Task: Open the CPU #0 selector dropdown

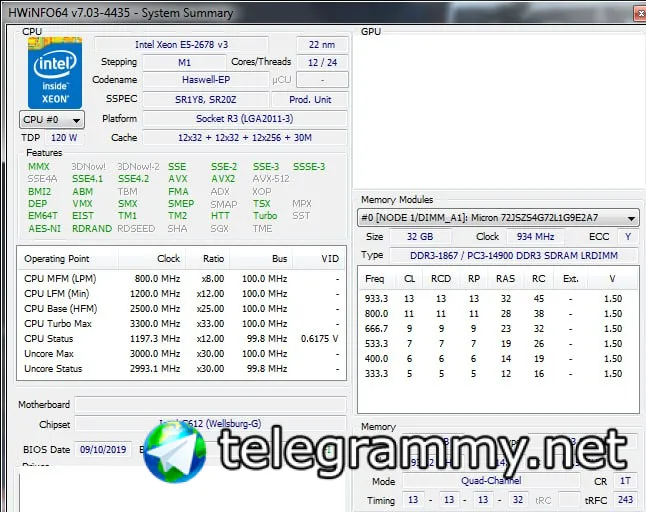Action: pos(52,119)
